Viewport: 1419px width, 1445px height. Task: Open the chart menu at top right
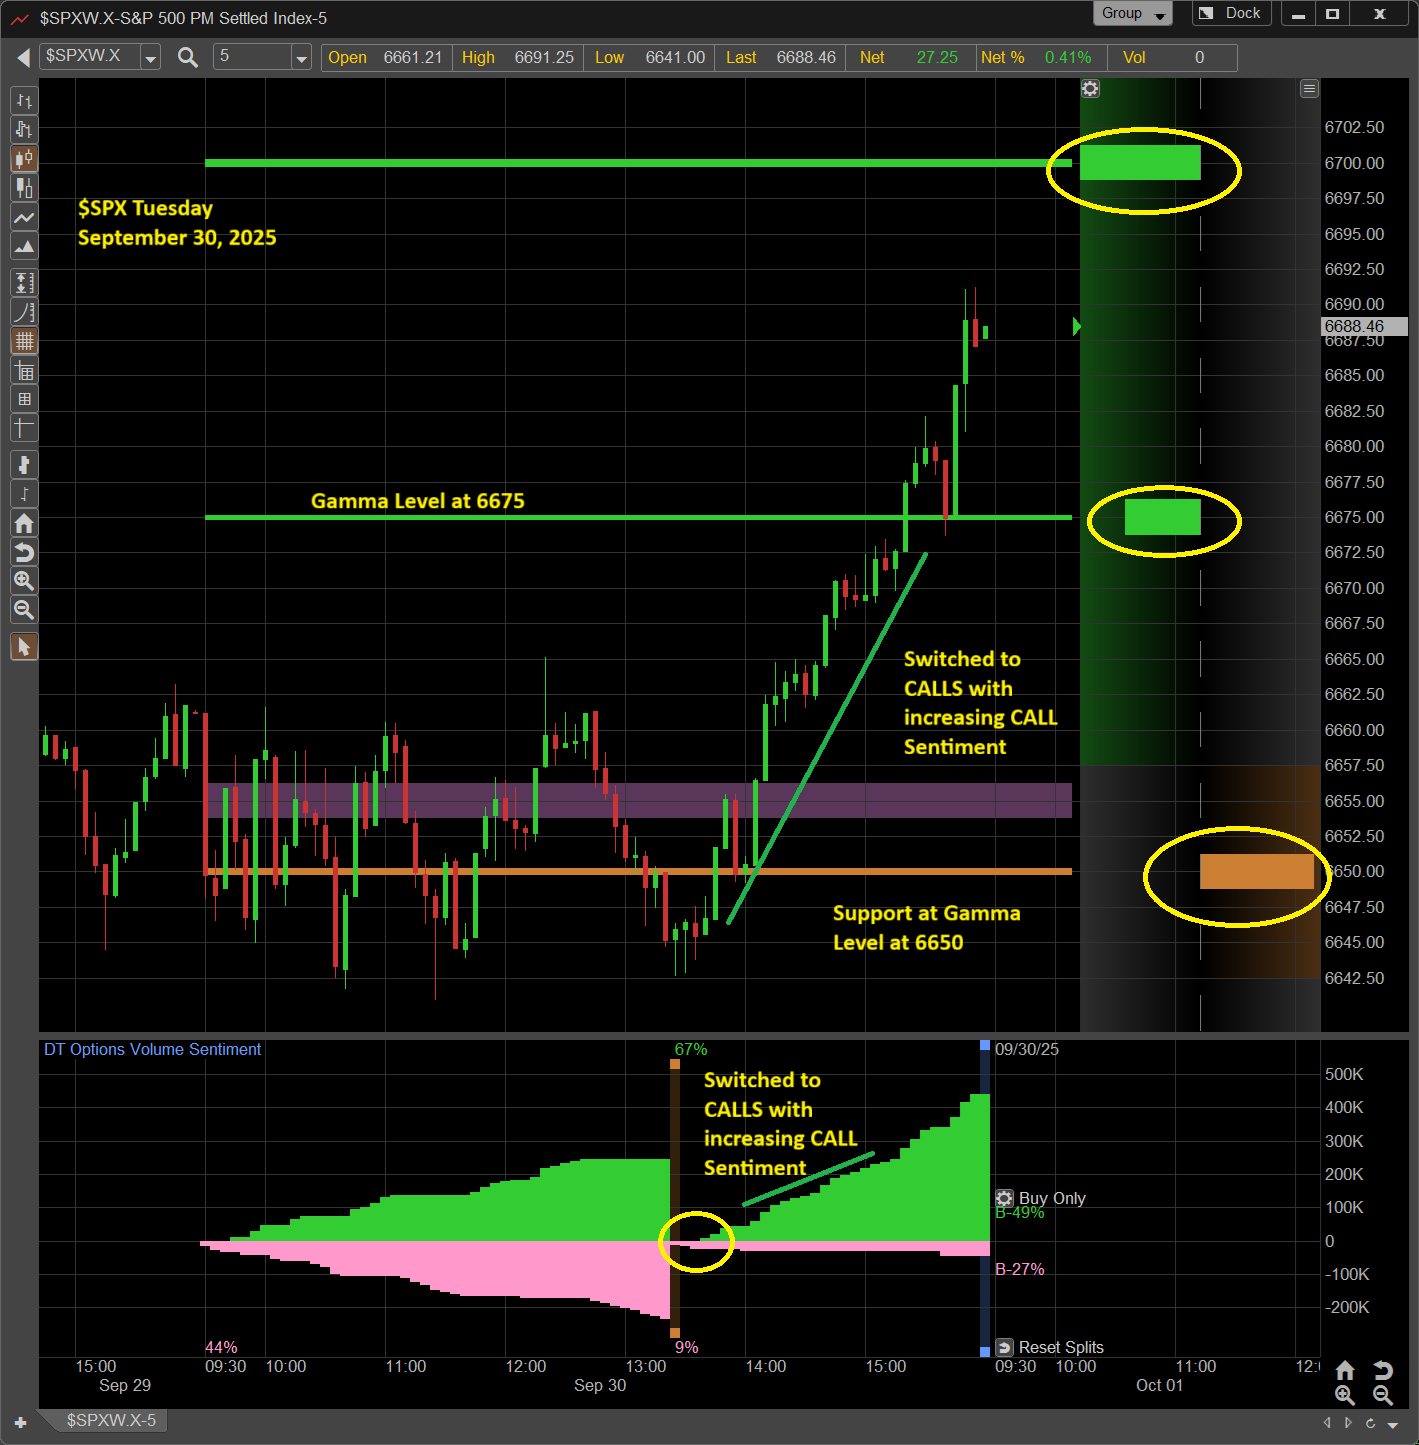click(1309, 89)
